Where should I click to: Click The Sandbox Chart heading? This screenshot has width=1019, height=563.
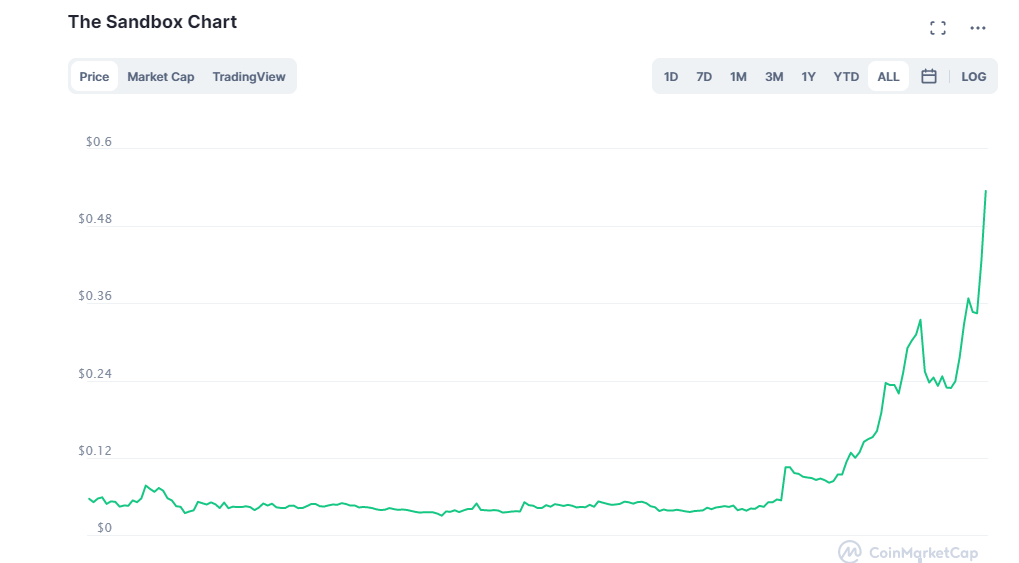(153, 21)
